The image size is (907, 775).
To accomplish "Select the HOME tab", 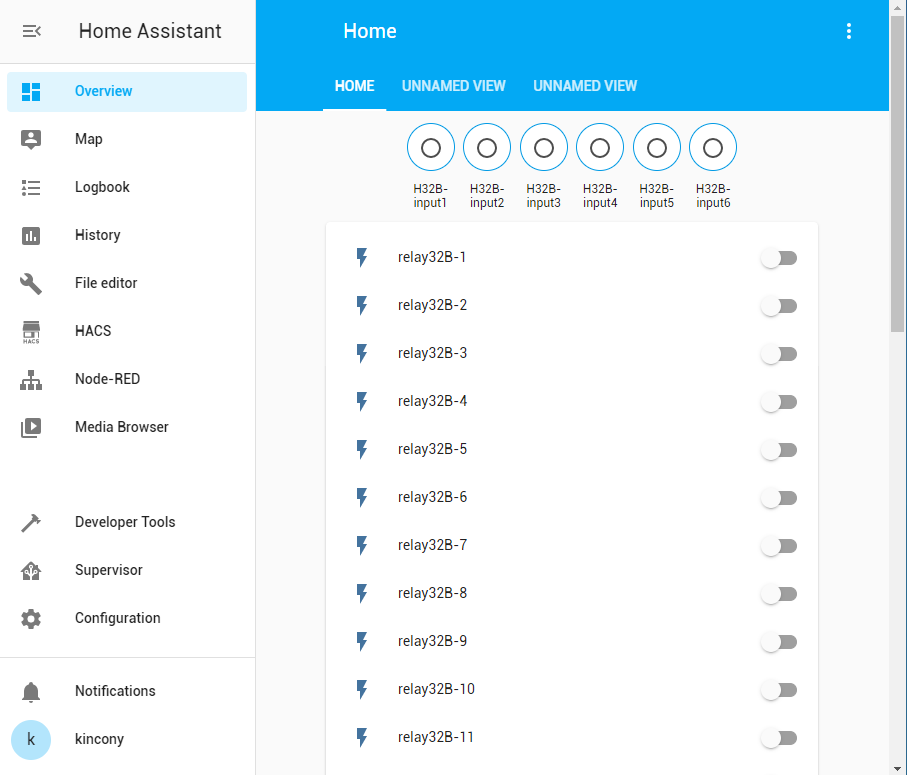I will 354,86.
